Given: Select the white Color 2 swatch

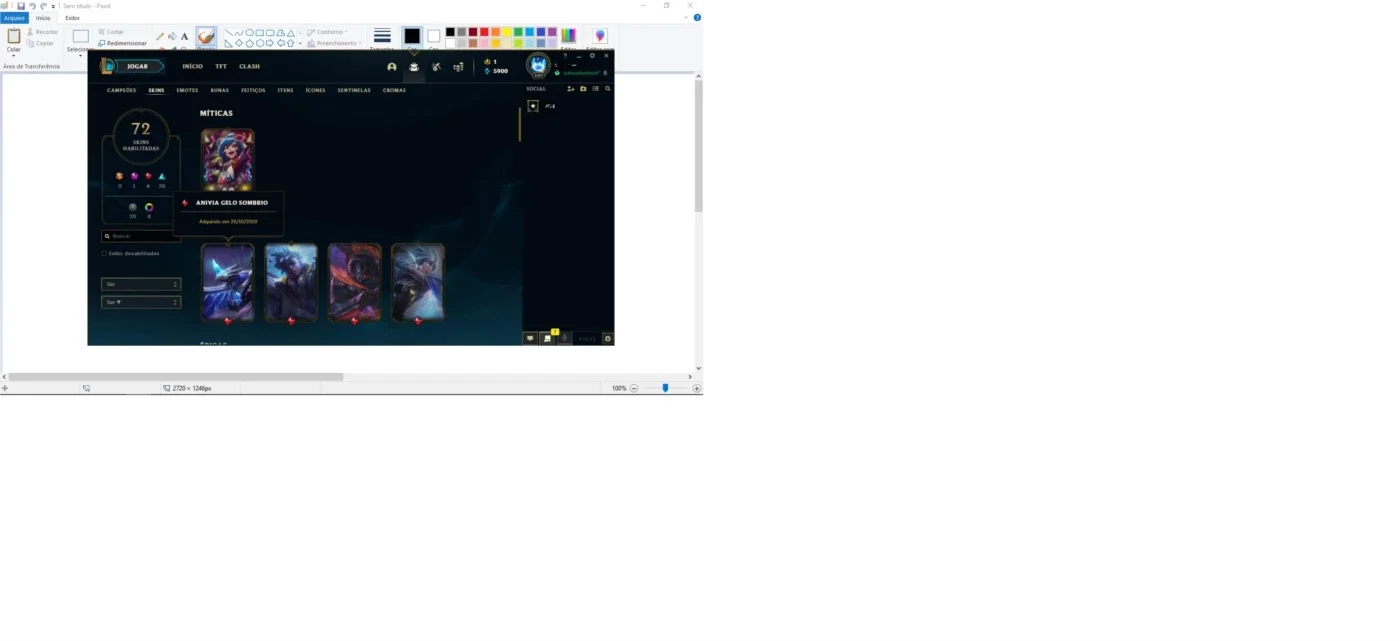Looking at the screenshot, I should [434, 36].
